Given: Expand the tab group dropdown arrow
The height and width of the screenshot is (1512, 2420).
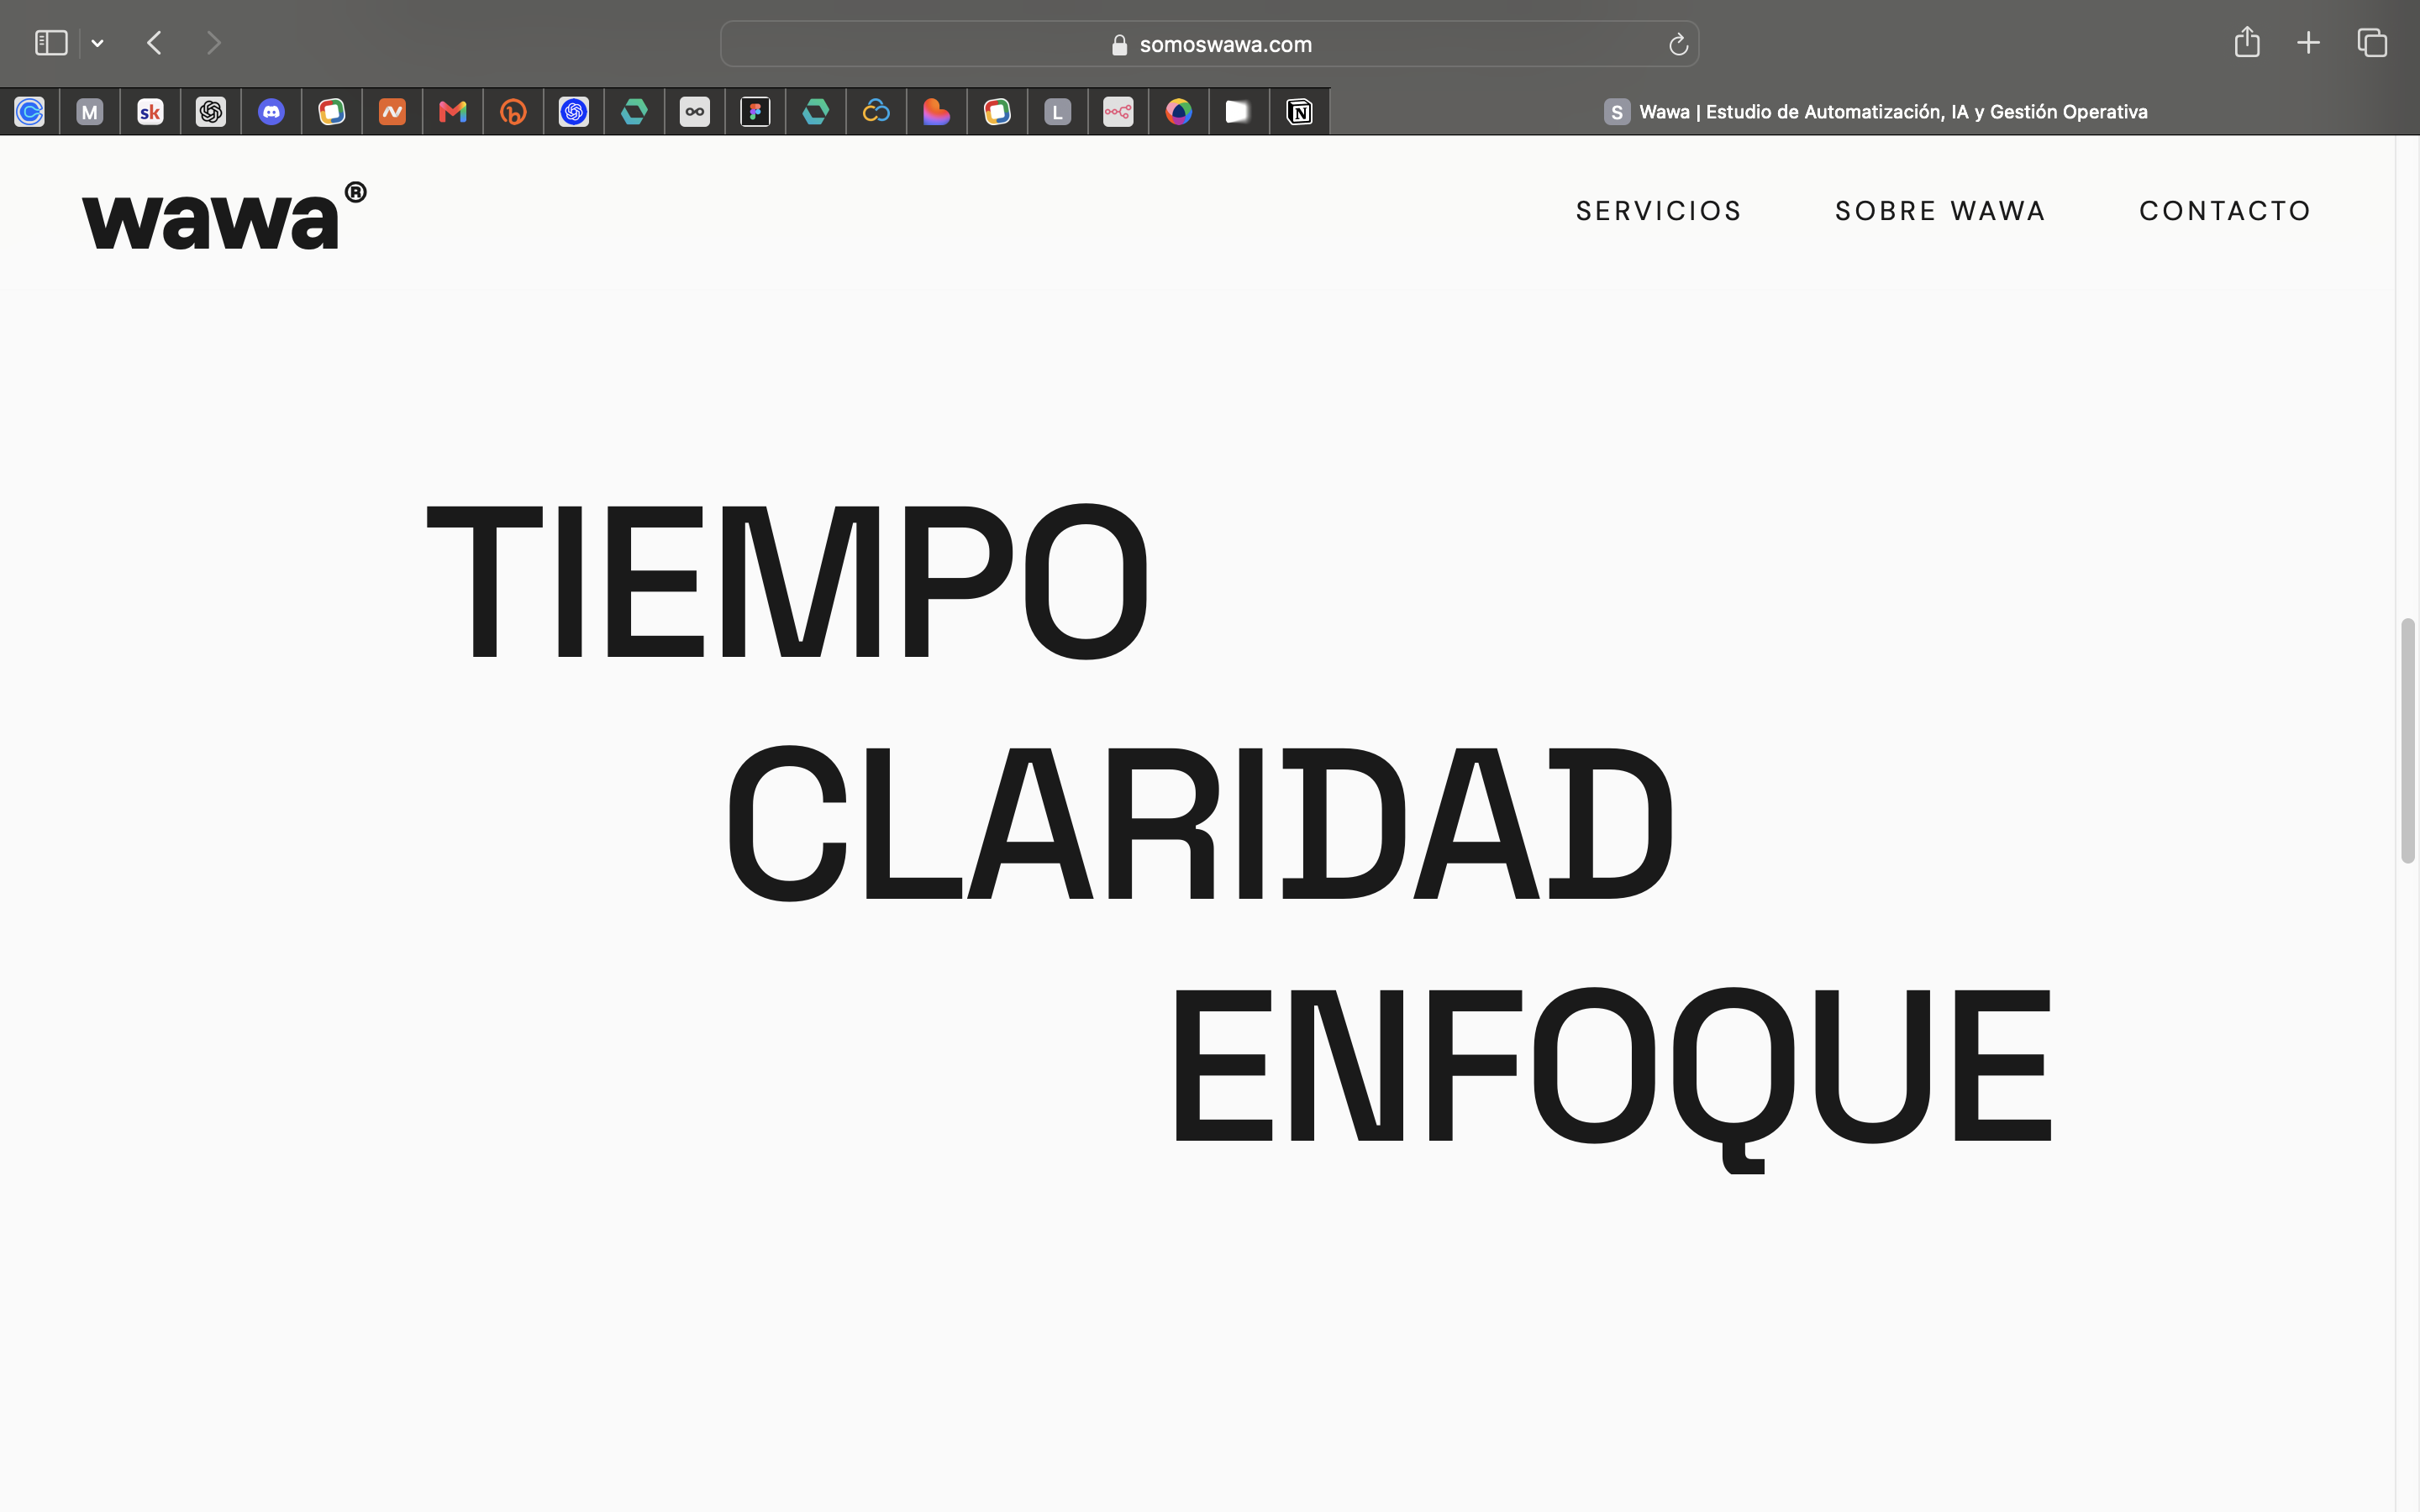Looking at the screenshot, I should [97, 43].
